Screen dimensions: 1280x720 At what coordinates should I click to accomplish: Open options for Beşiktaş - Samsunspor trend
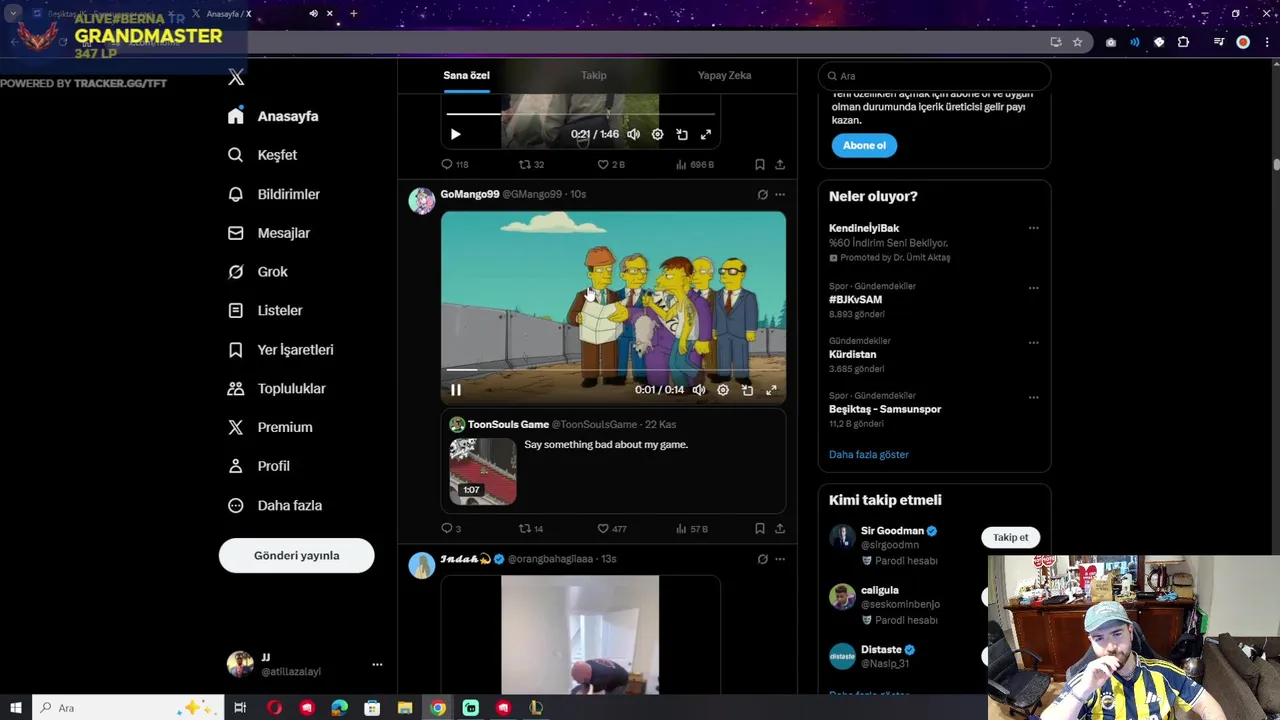tap(1033, 397)
